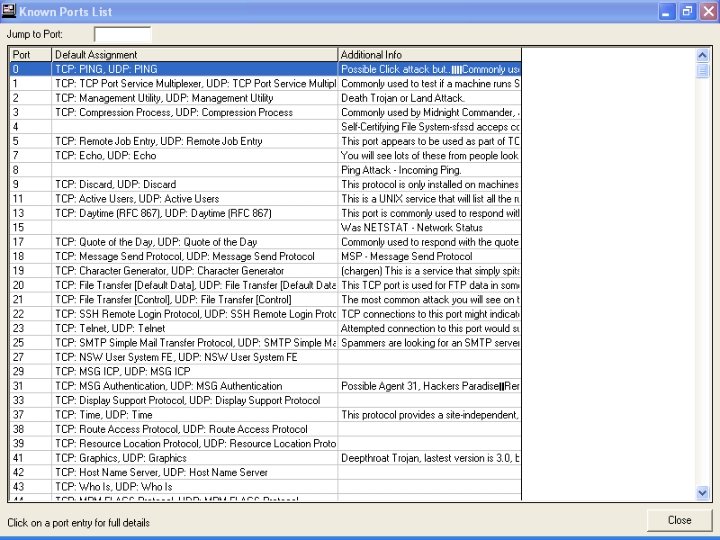Click 'Possible Agent 31, Hackers Paradise' cell
The height and width of the screenshot is (540, 720).
pos(429,386)
